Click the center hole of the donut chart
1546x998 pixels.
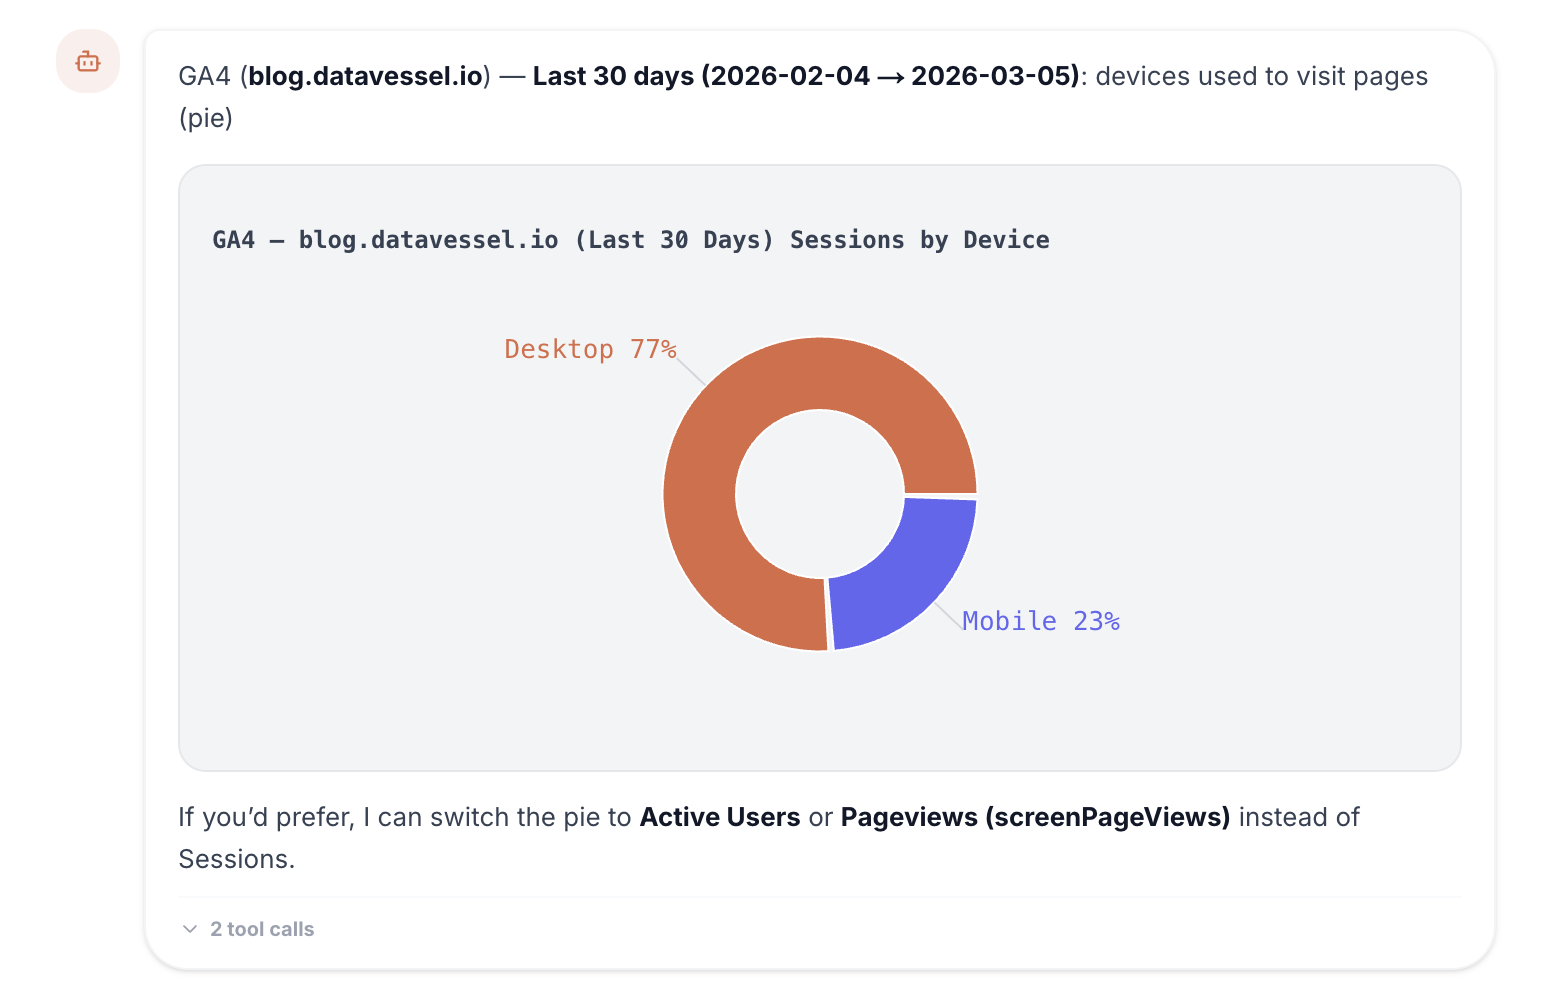pos(820,494)
